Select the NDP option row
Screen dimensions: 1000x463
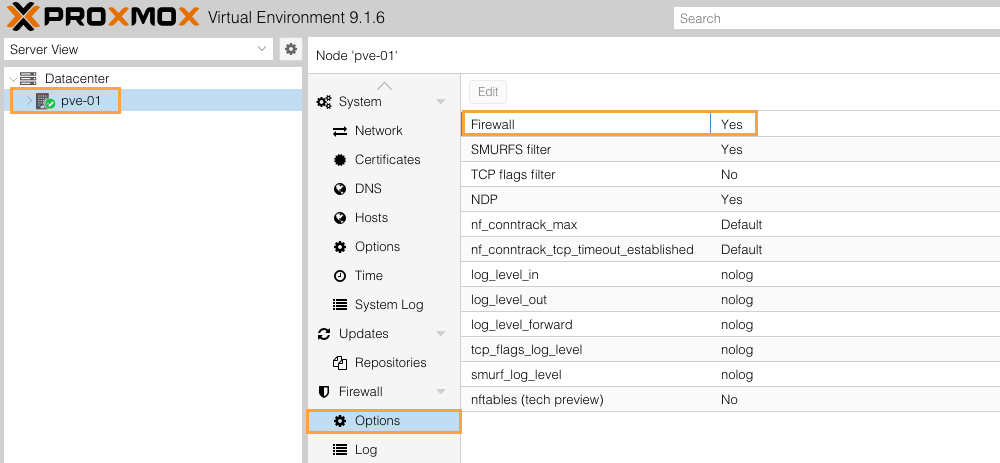pyautogui.click(x=730, y=200)
